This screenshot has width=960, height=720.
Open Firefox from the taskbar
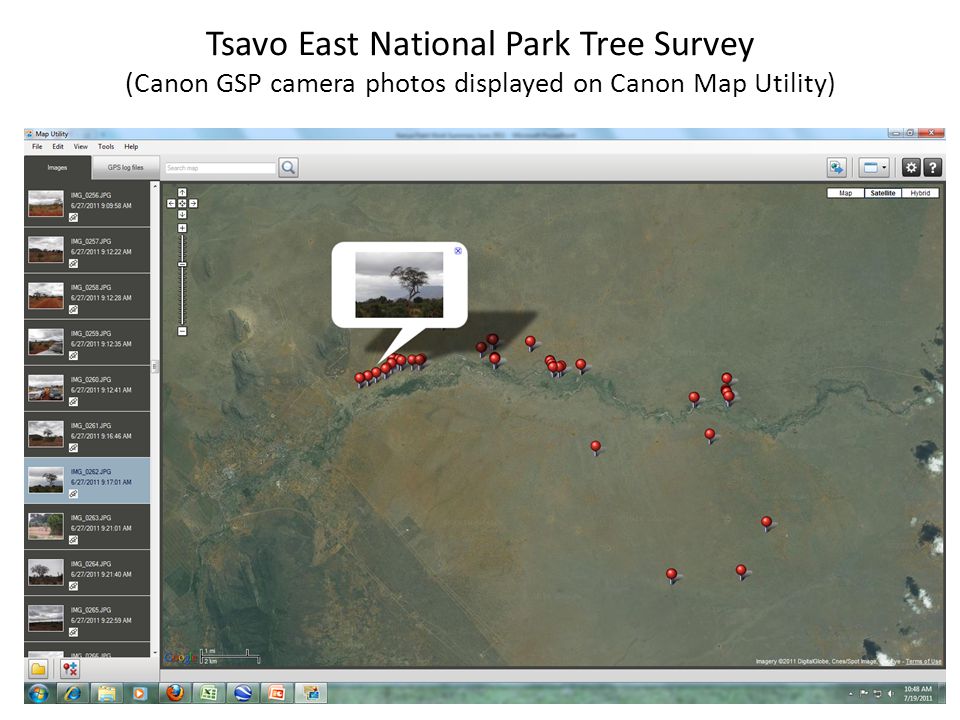click(175, 694)
